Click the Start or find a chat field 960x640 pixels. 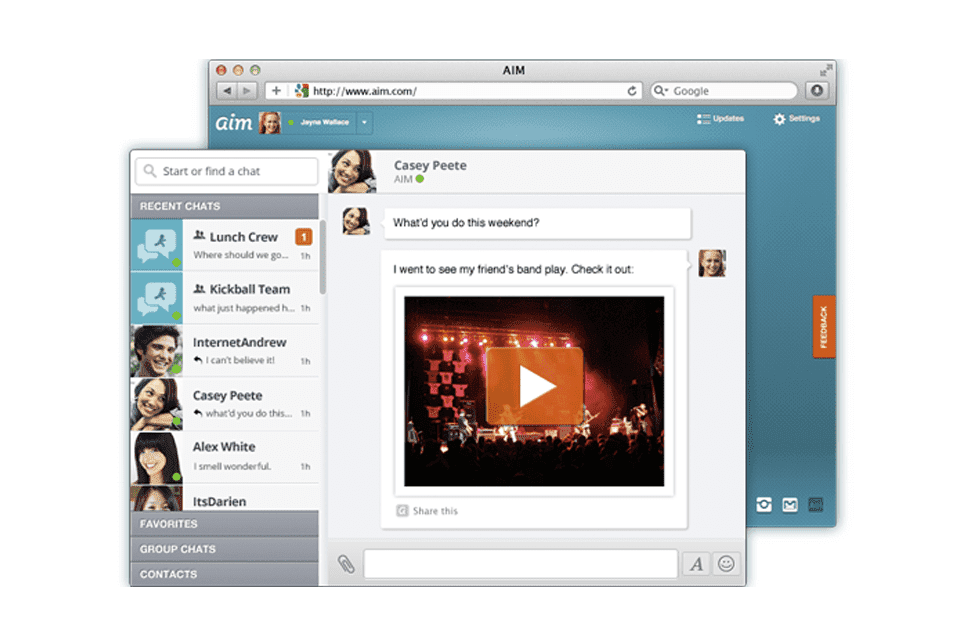(x=227, y=171)
